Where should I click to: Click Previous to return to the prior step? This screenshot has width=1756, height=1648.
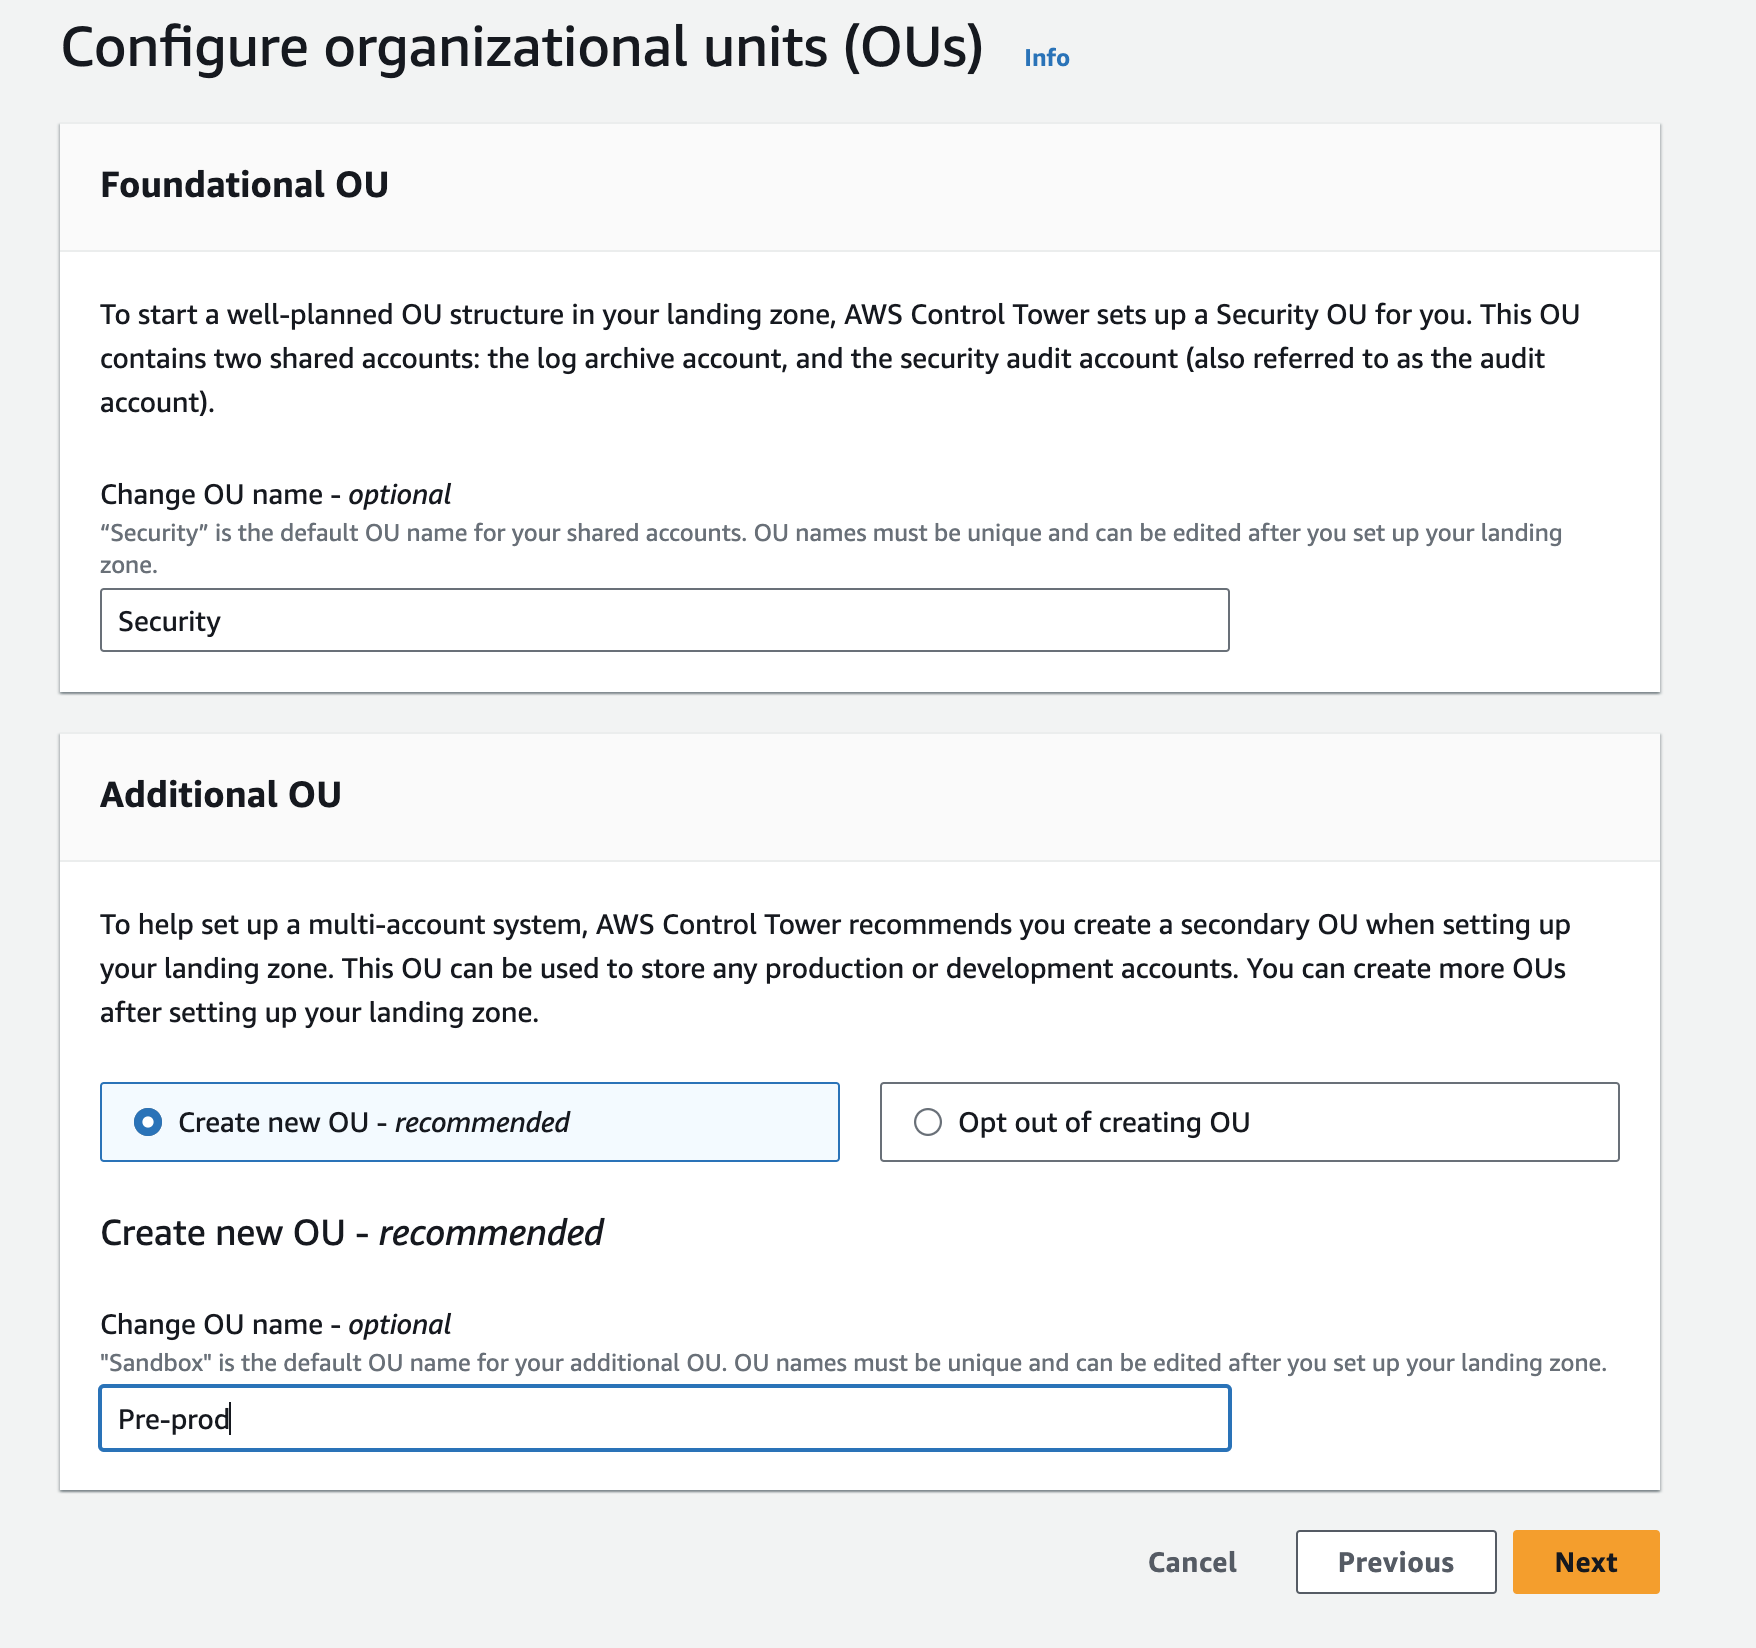[x=1396, y=1561]
